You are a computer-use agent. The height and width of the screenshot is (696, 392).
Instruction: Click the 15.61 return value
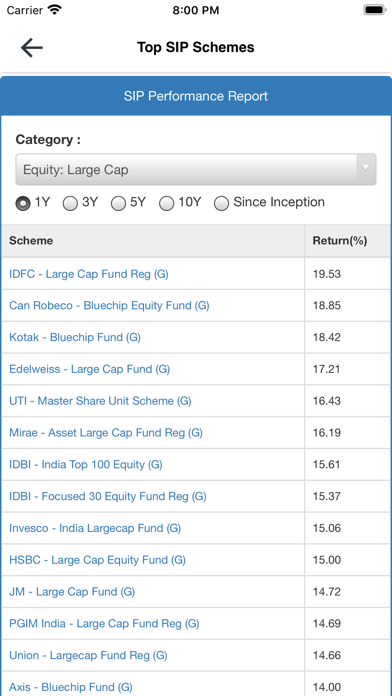(x=327, y=465)
